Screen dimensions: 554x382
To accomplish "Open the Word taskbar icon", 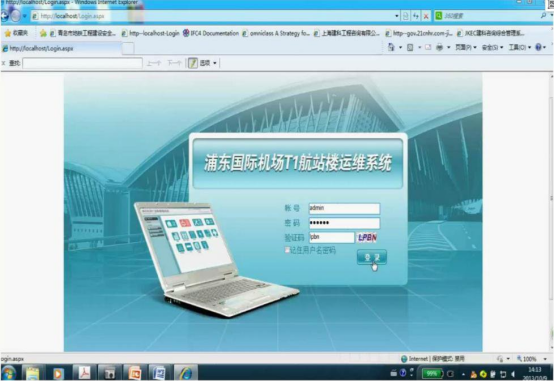I will pyautogui.click(x=159, y=373).
